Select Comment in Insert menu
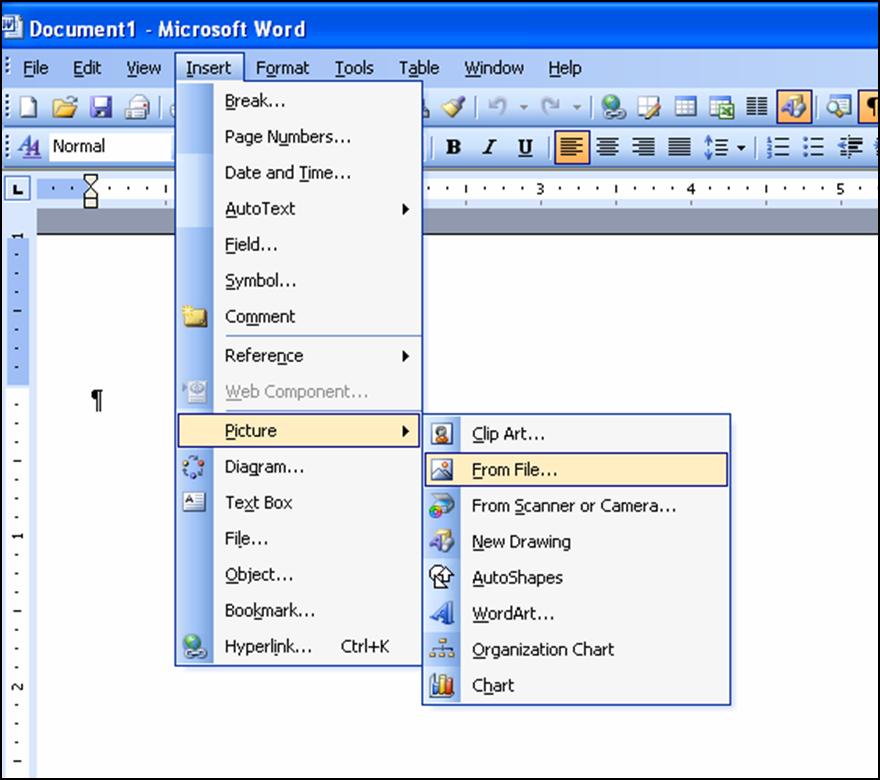This screenshot has width=880, height=780. tap(299, 316)
